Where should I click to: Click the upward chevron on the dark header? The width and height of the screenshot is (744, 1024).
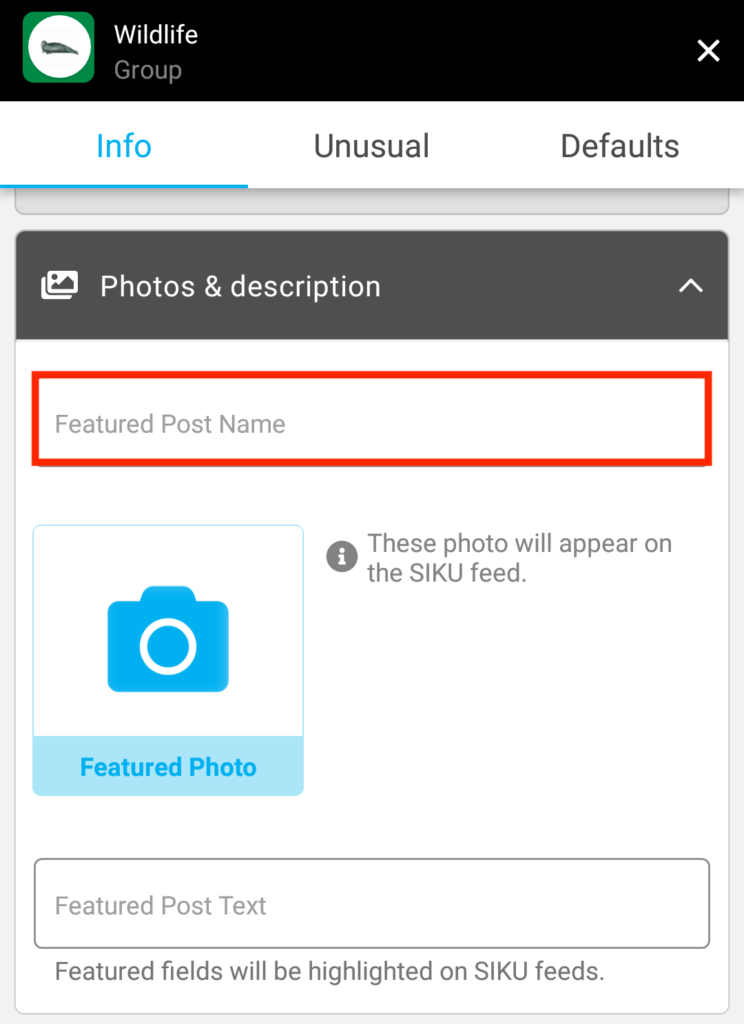(691, 285)
